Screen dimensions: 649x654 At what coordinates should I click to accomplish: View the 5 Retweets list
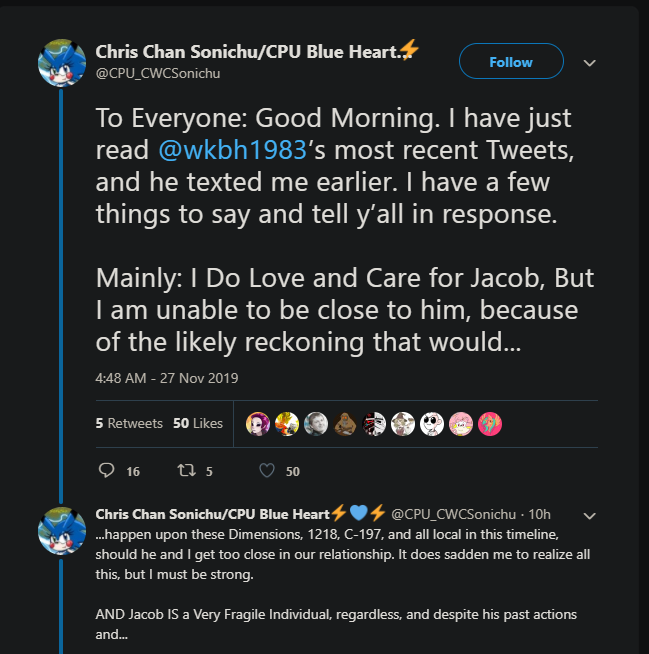(x=129, y=423)
